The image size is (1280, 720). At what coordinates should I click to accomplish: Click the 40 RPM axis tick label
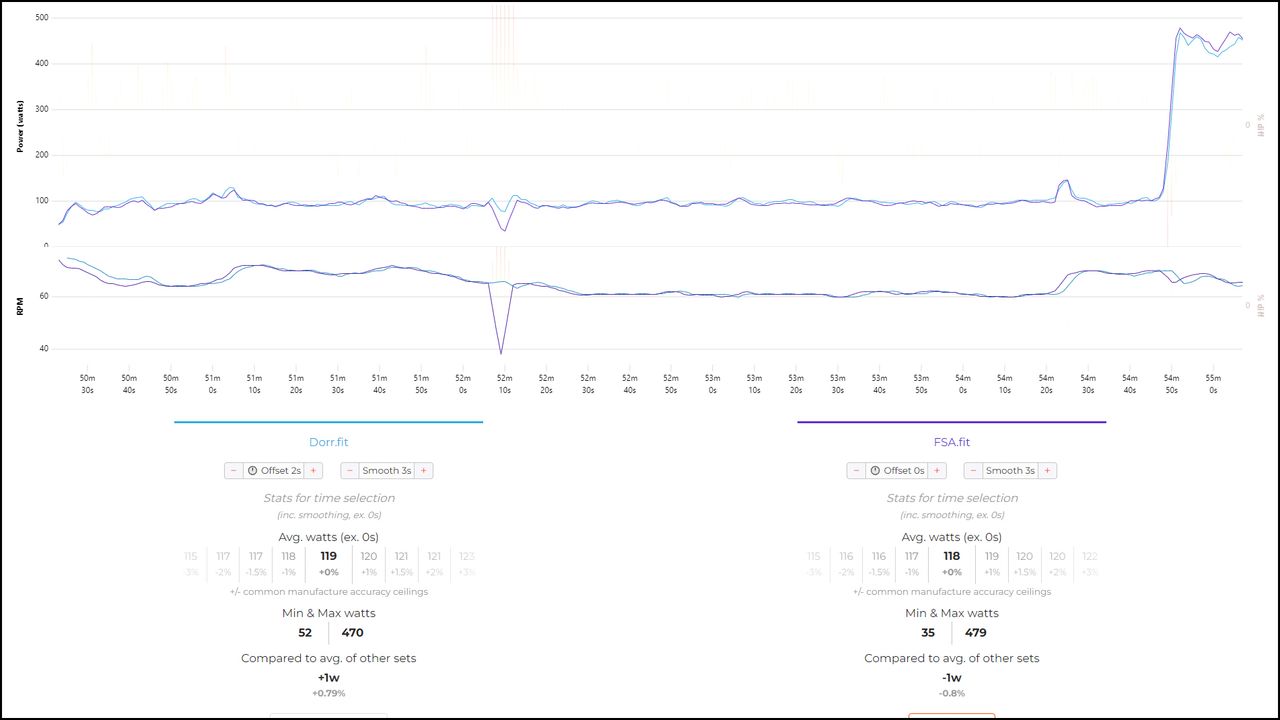click(44, 349)
